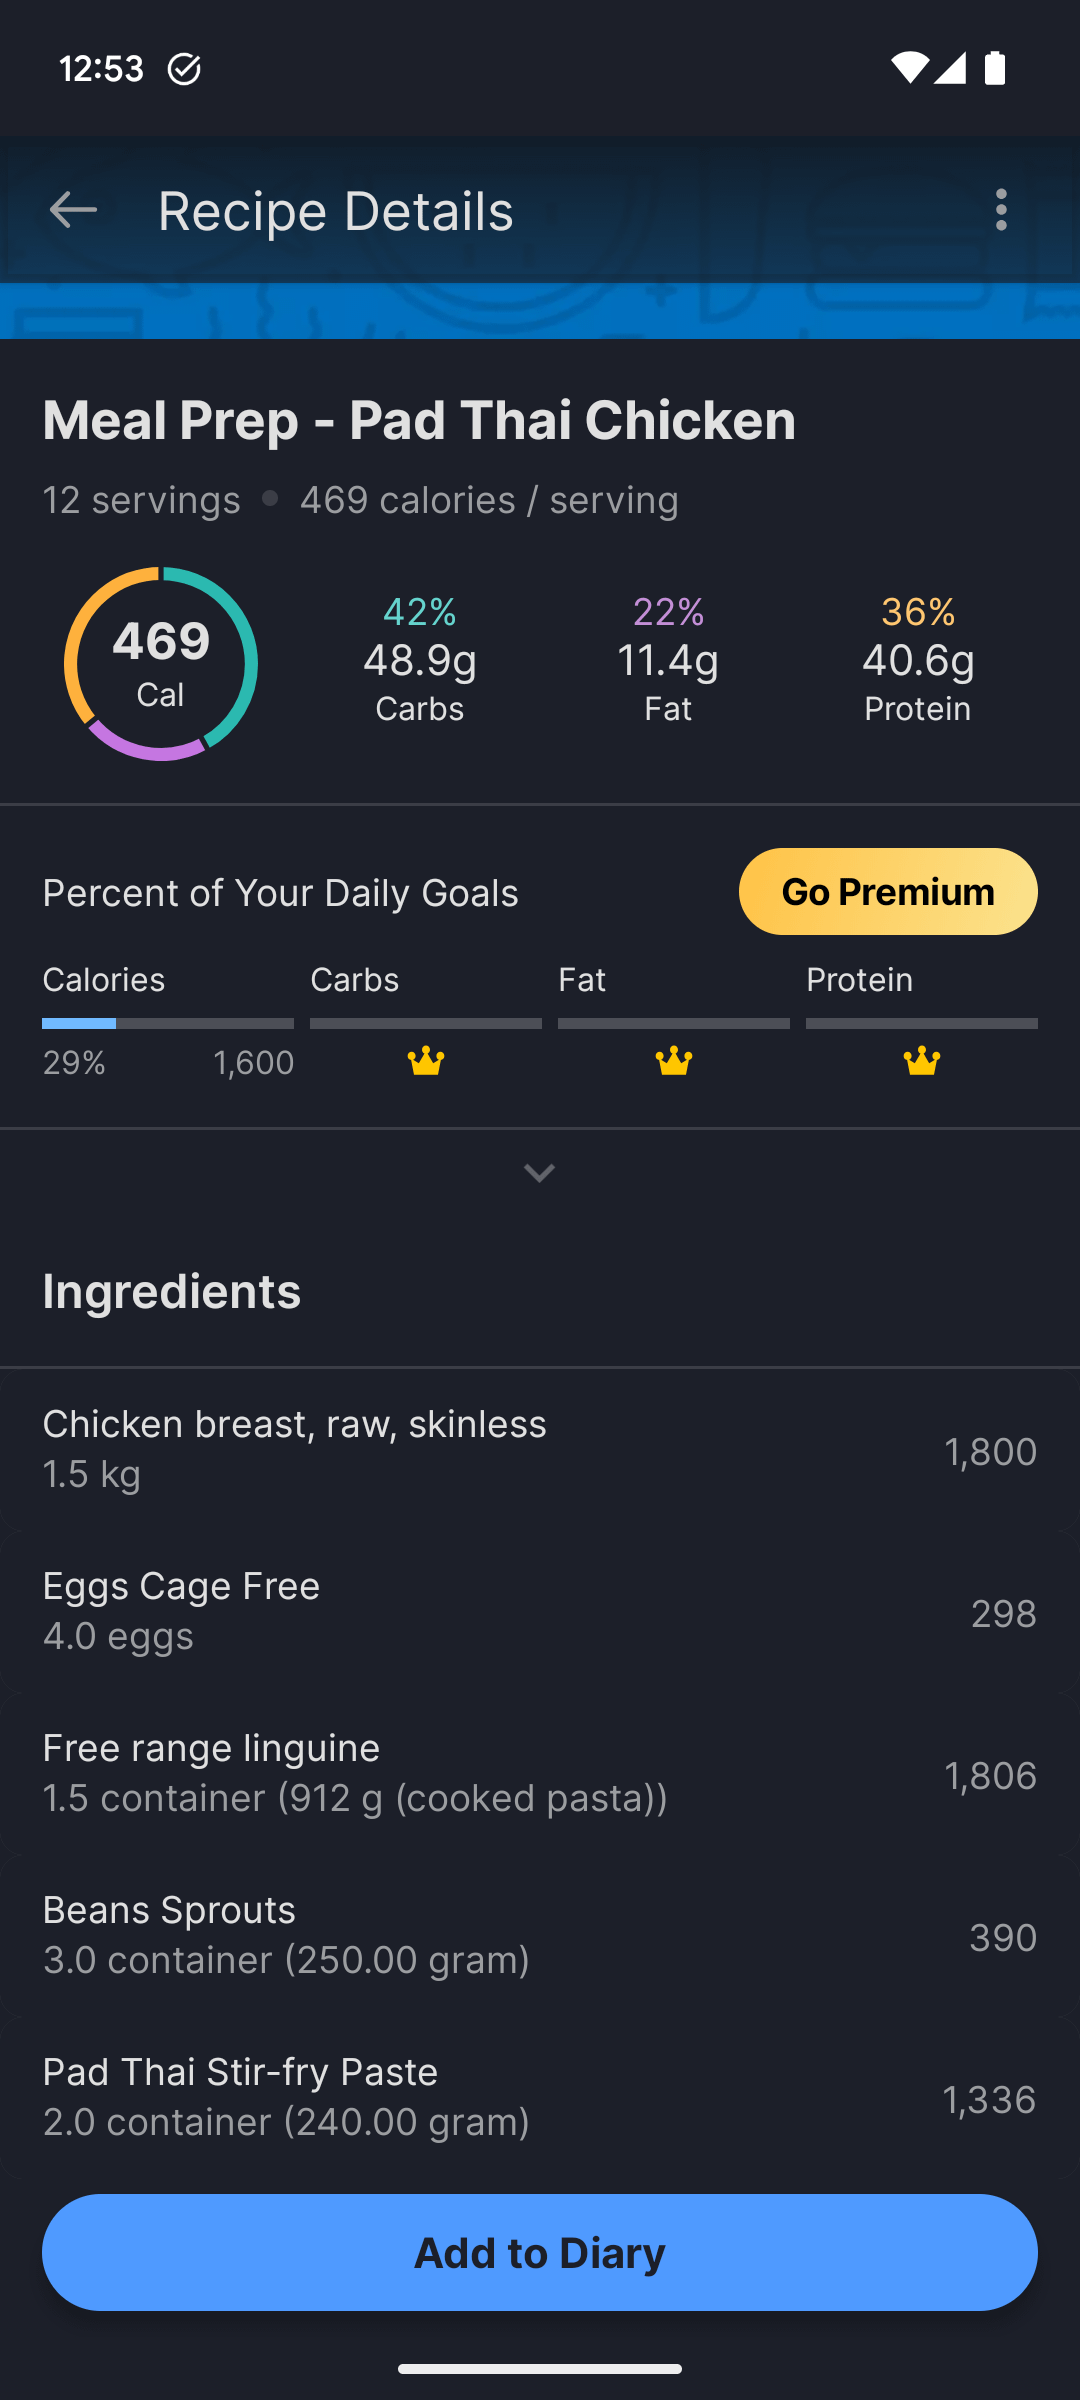This screenshot has height=2400, width=1080.
Task: Tap the task-complete status bar icon
Action: pos(184,69)
